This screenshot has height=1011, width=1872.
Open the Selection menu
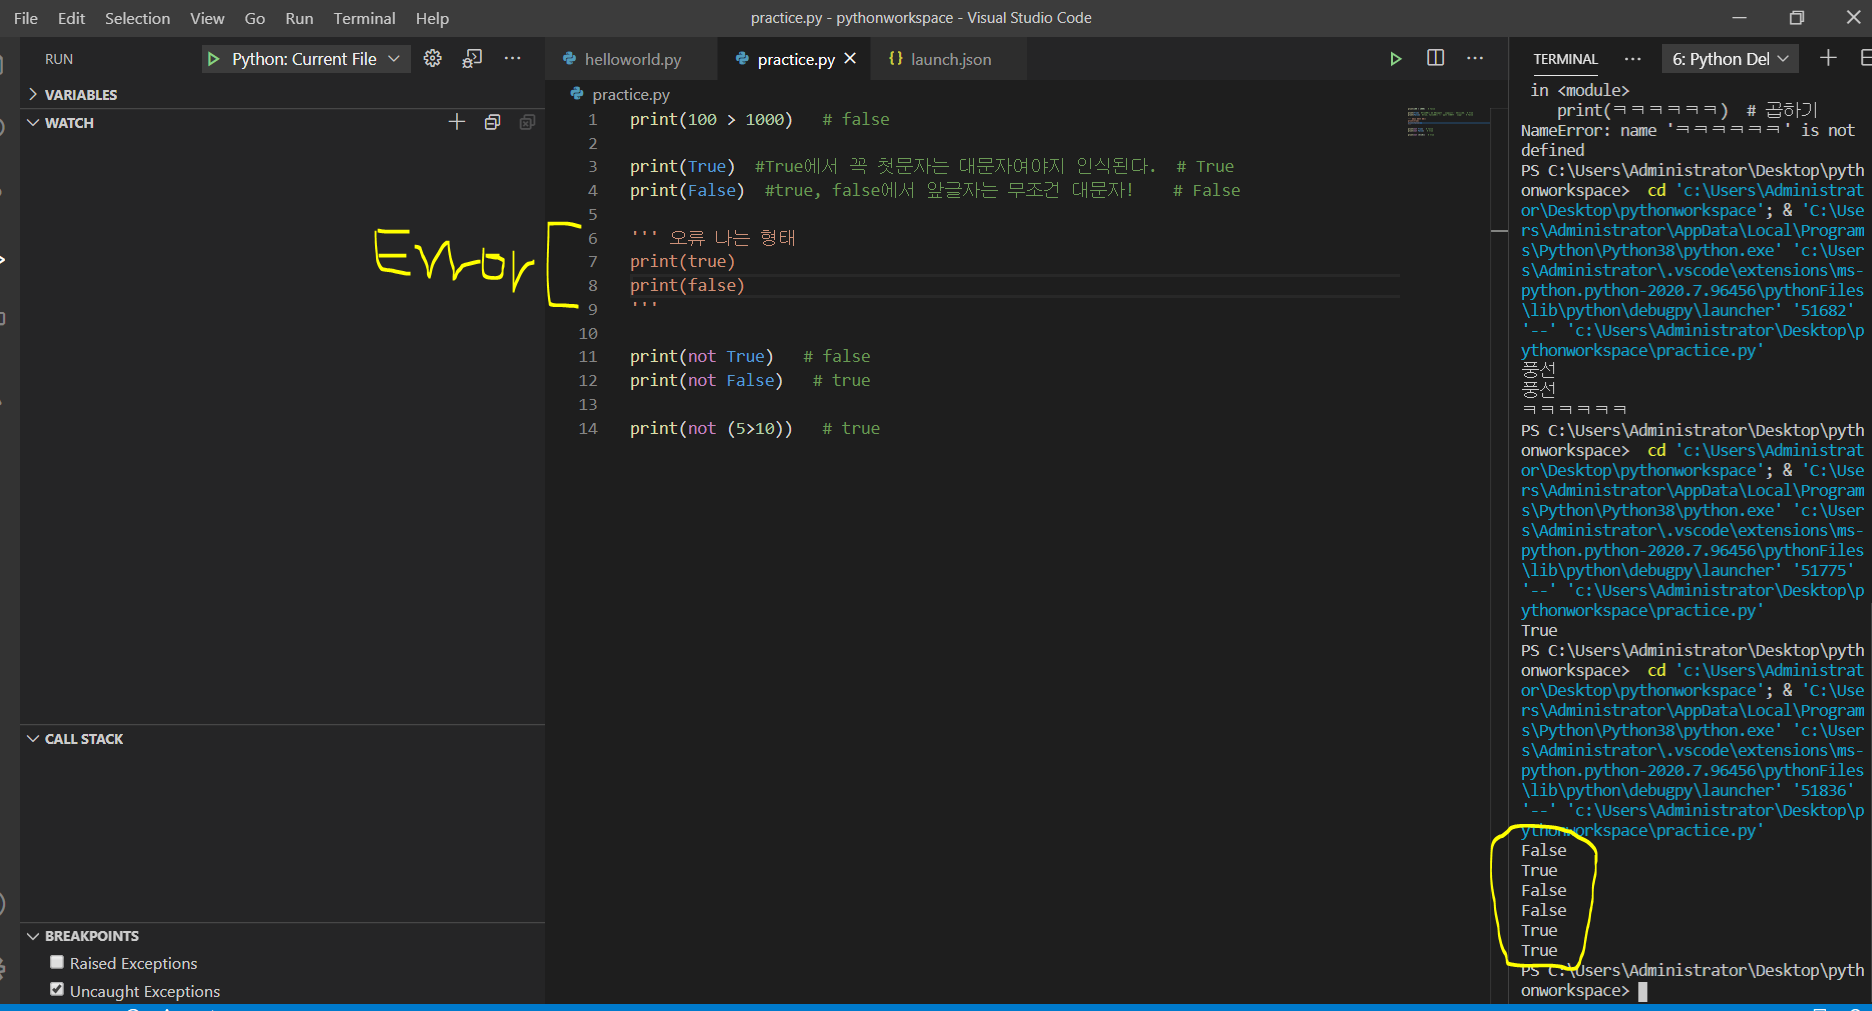pyautogui.click(x=137, y=18)
